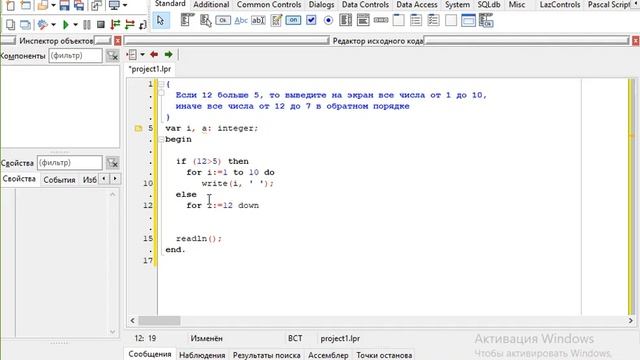This screenshot has width=640, height=360.
Task: Open the Наблюдения bottom tab
Action: 202,355
